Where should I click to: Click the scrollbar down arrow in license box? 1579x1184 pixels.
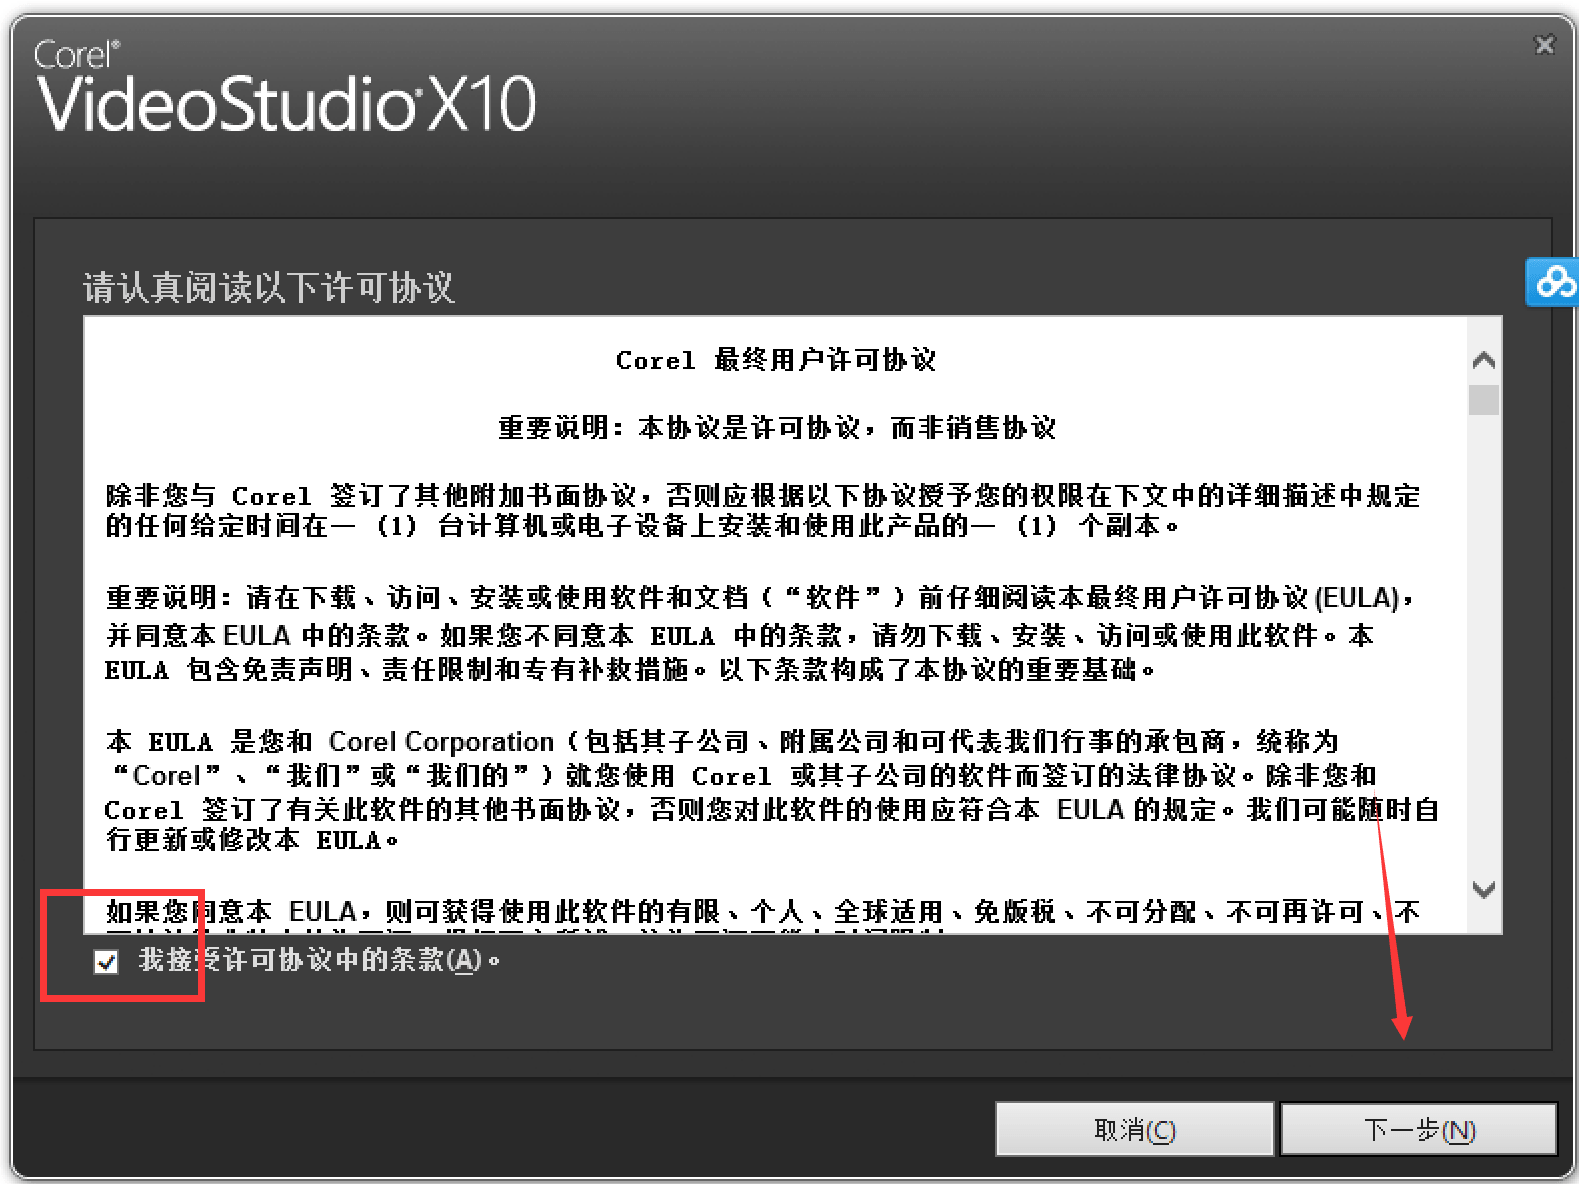tap(1484, 889)
